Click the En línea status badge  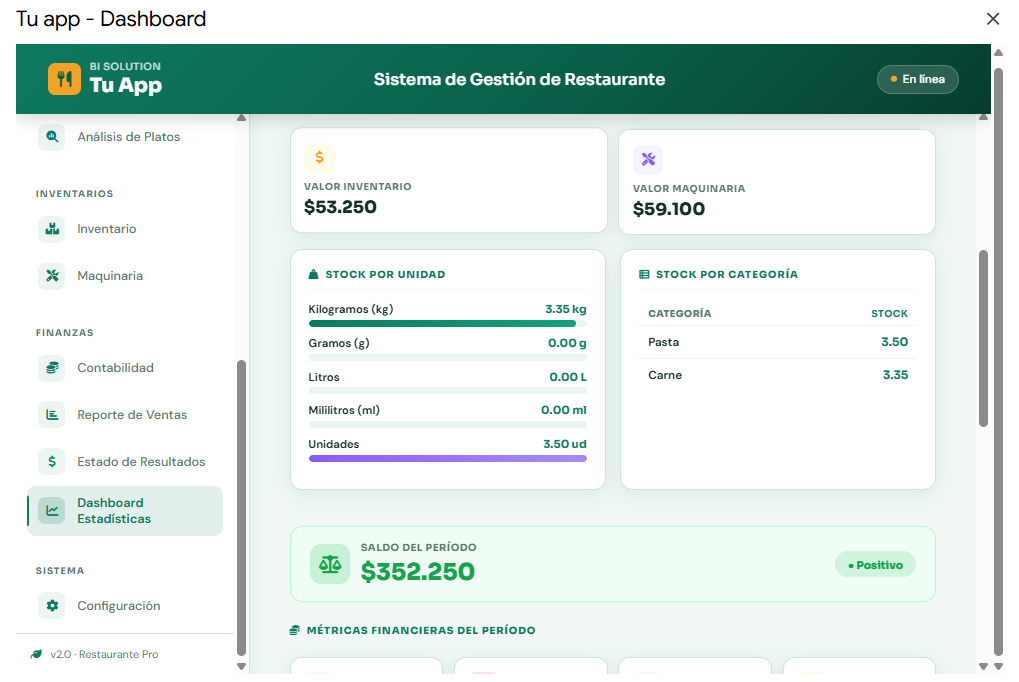coord(918,79)
